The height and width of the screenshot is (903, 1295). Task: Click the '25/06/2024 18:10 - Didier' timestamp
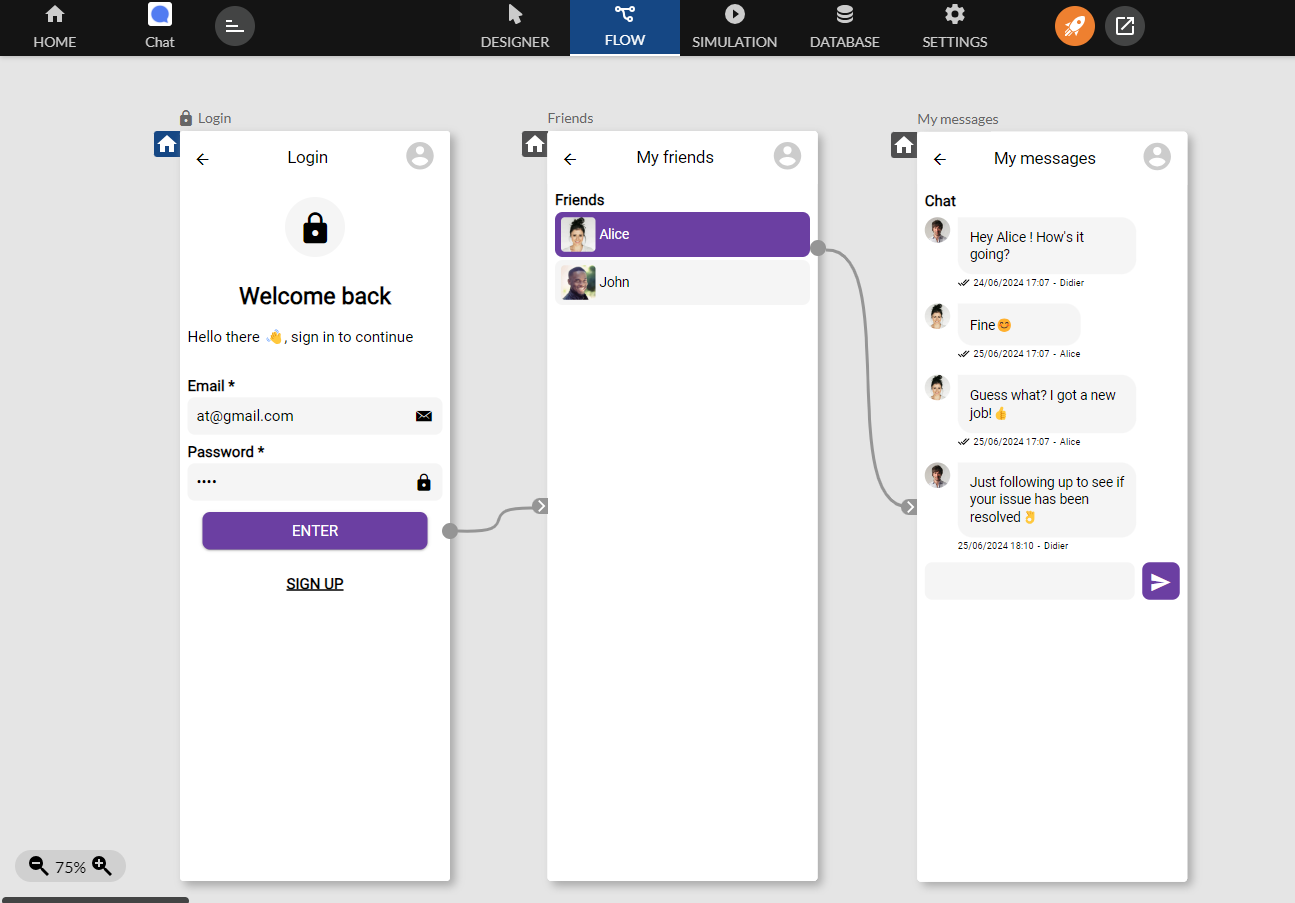(x=1013, y=546)
